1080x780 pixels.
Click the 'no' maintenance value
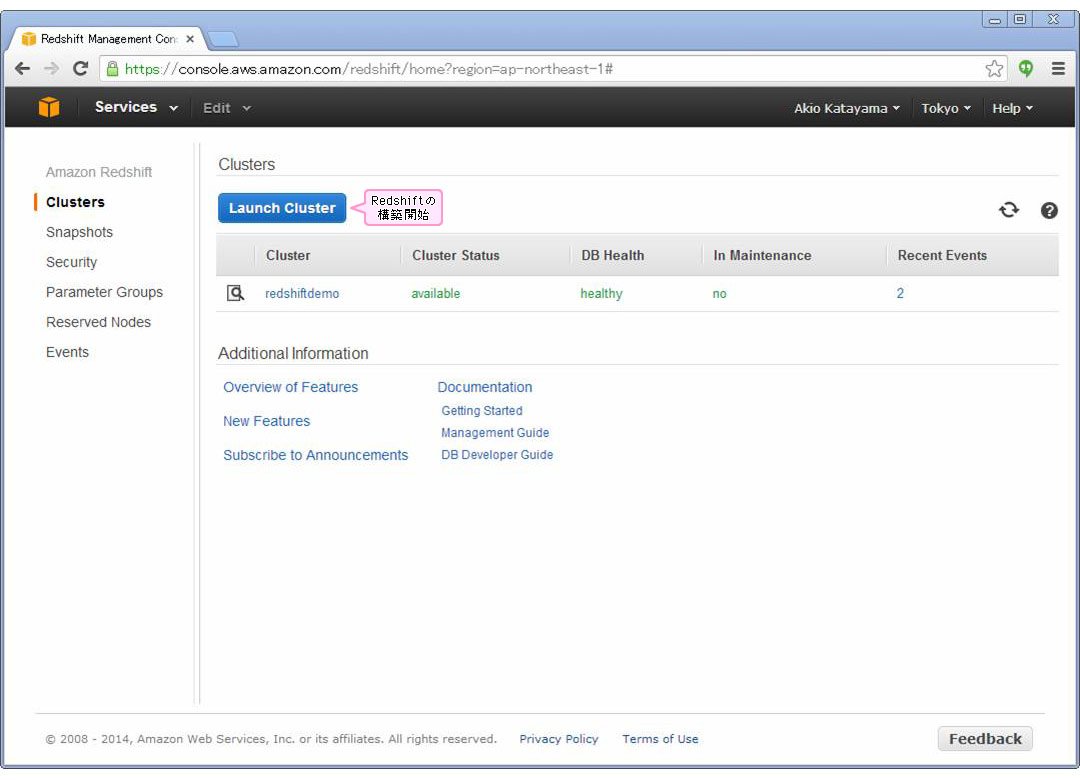[x=719, y=294]
